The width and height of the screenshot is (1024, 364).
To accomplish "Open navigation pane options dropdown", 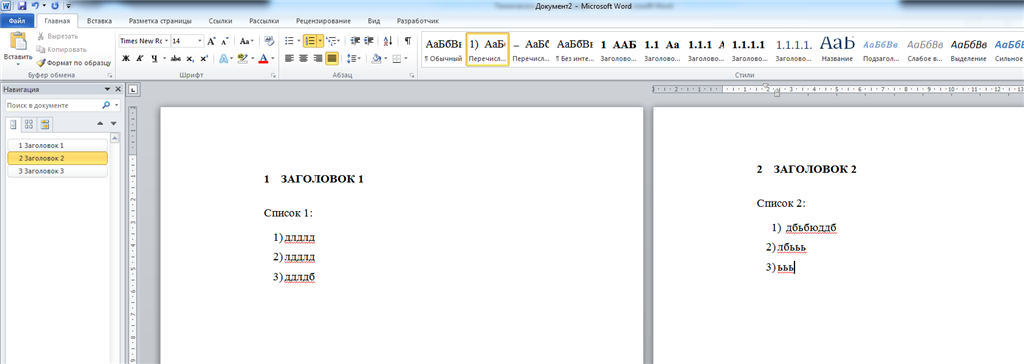I will (107, 90).
